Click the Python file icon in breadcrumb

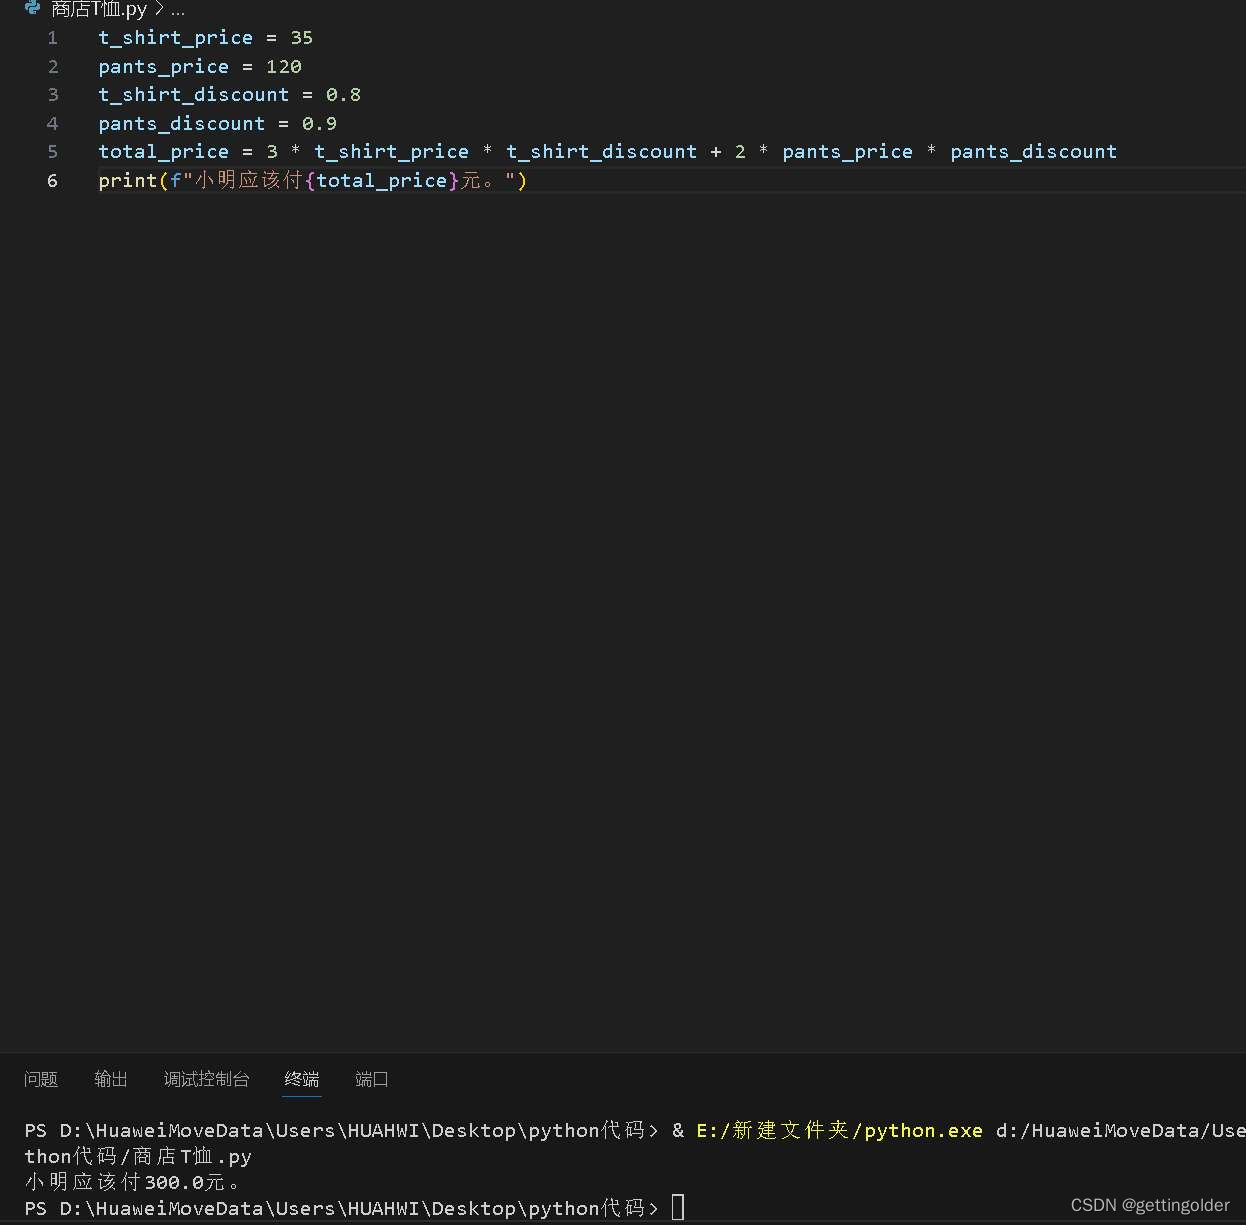click(x=33, y=9)
